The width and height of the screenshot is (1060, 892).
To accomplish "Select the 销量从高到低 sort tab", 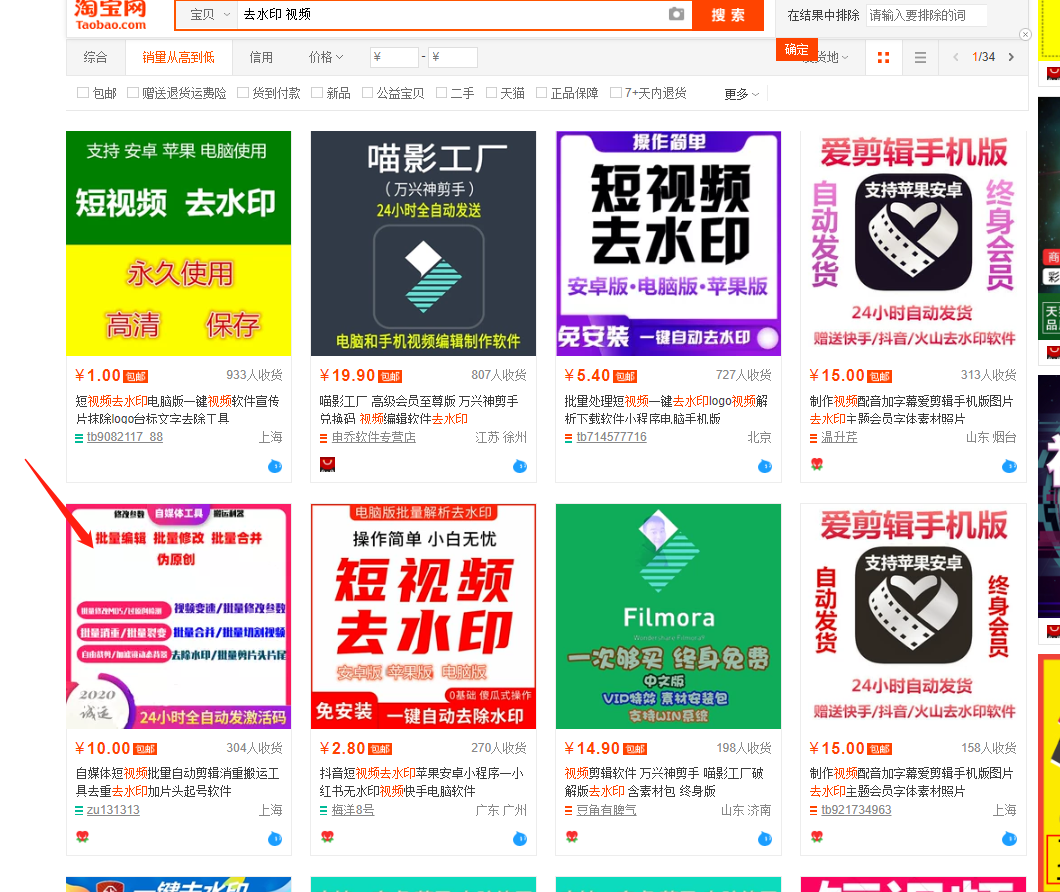I will pos(178,57).
